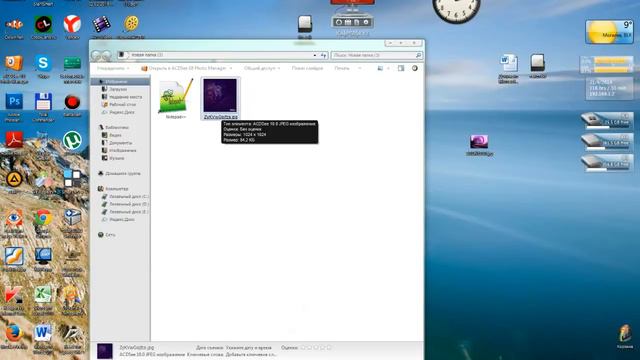Click Открыть в ACDSee Photo Manager button
The image size is (640, 360).
coord(183,68)
